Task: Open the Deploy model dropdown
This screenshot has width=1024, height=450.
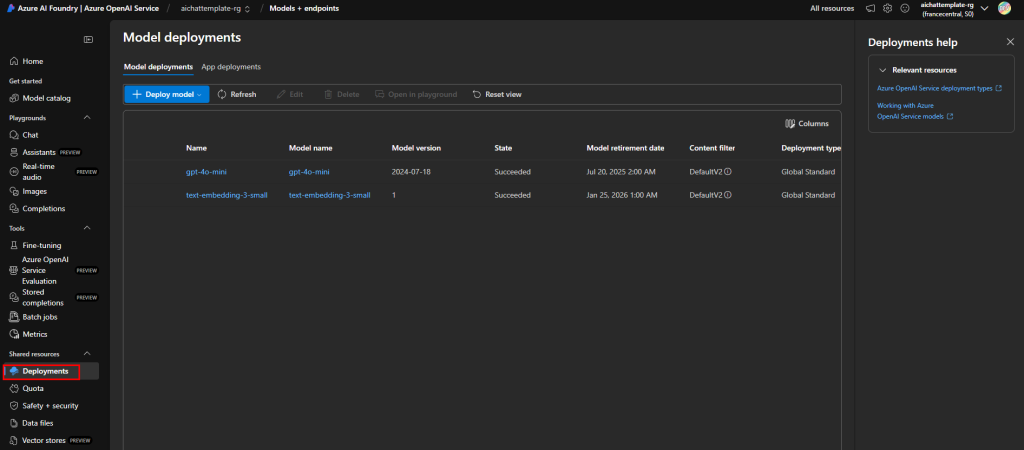Action: (167, 95)
